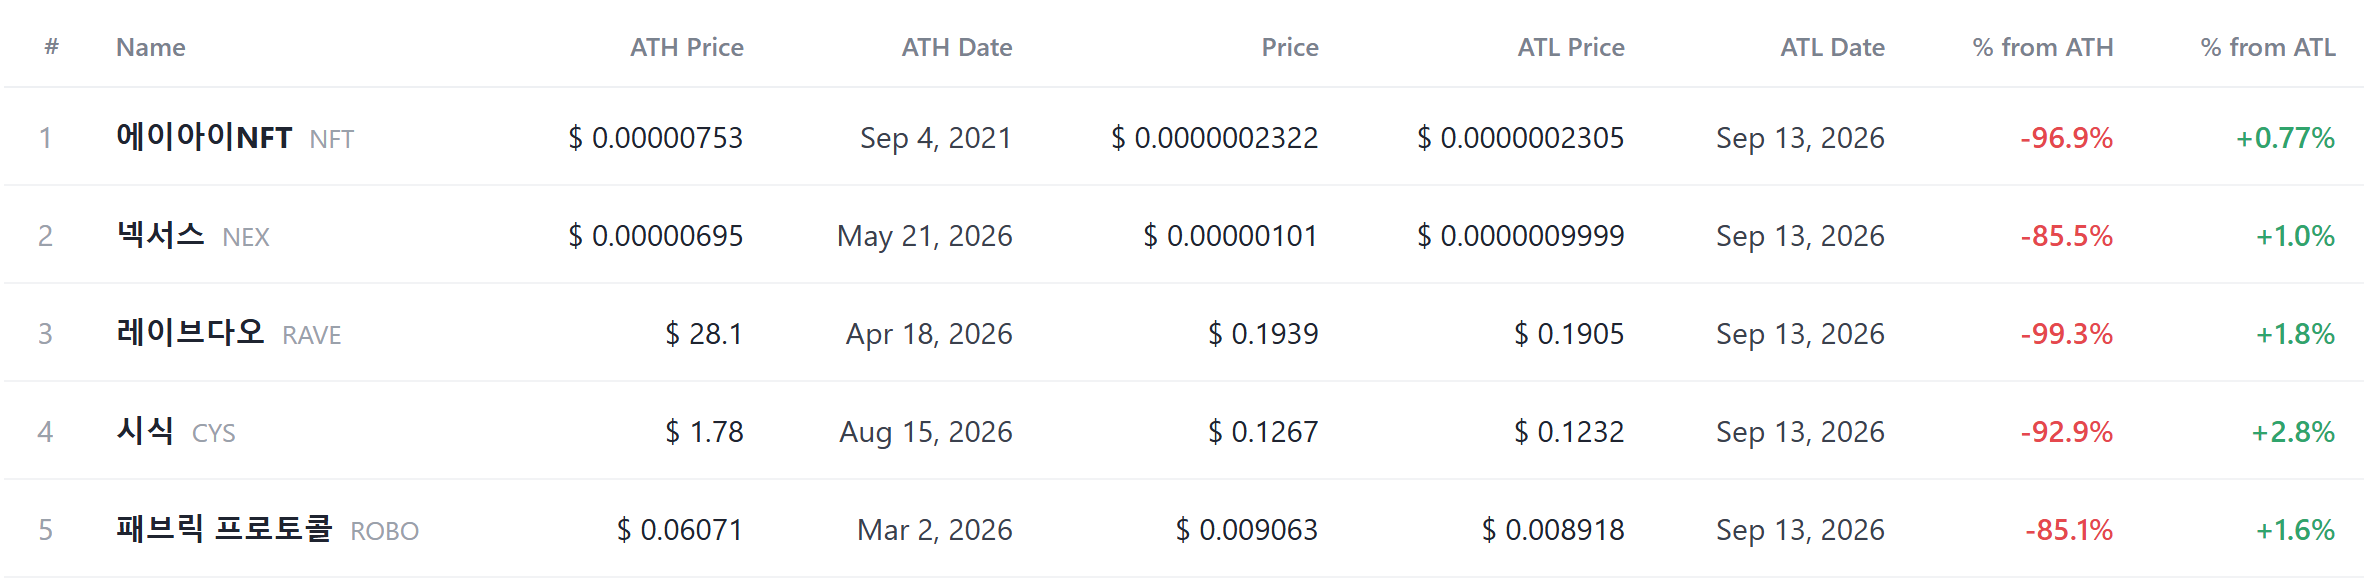Sort by % from ATH header

[x=2043, y=47]
